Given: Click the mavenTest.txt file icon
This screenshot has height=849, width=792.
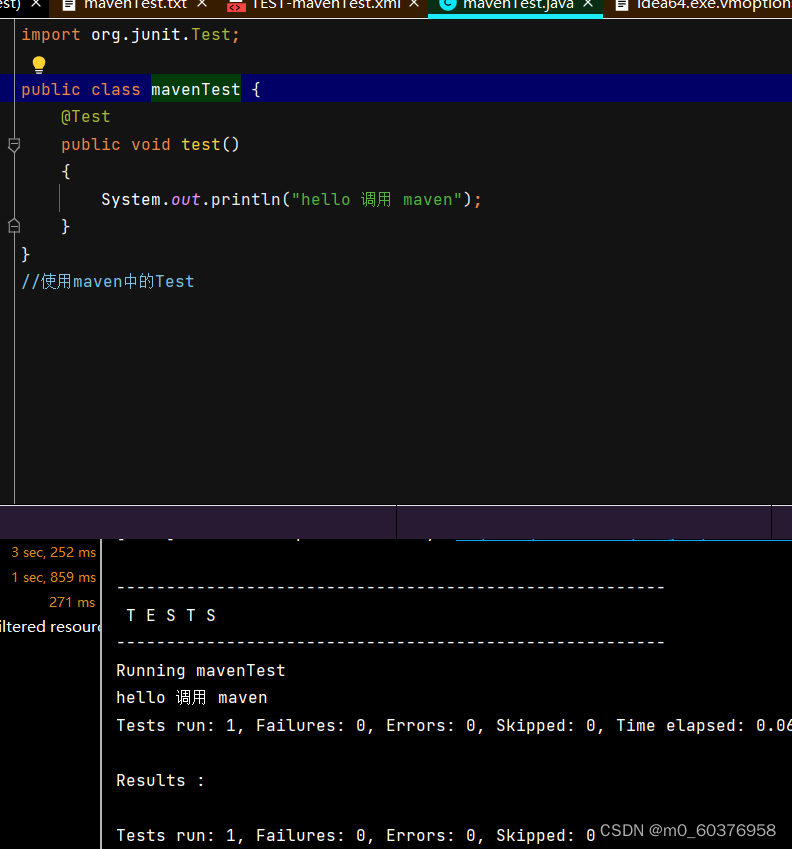Looking at the screenshot, I should pyautogui.click(x=69, y=5).
